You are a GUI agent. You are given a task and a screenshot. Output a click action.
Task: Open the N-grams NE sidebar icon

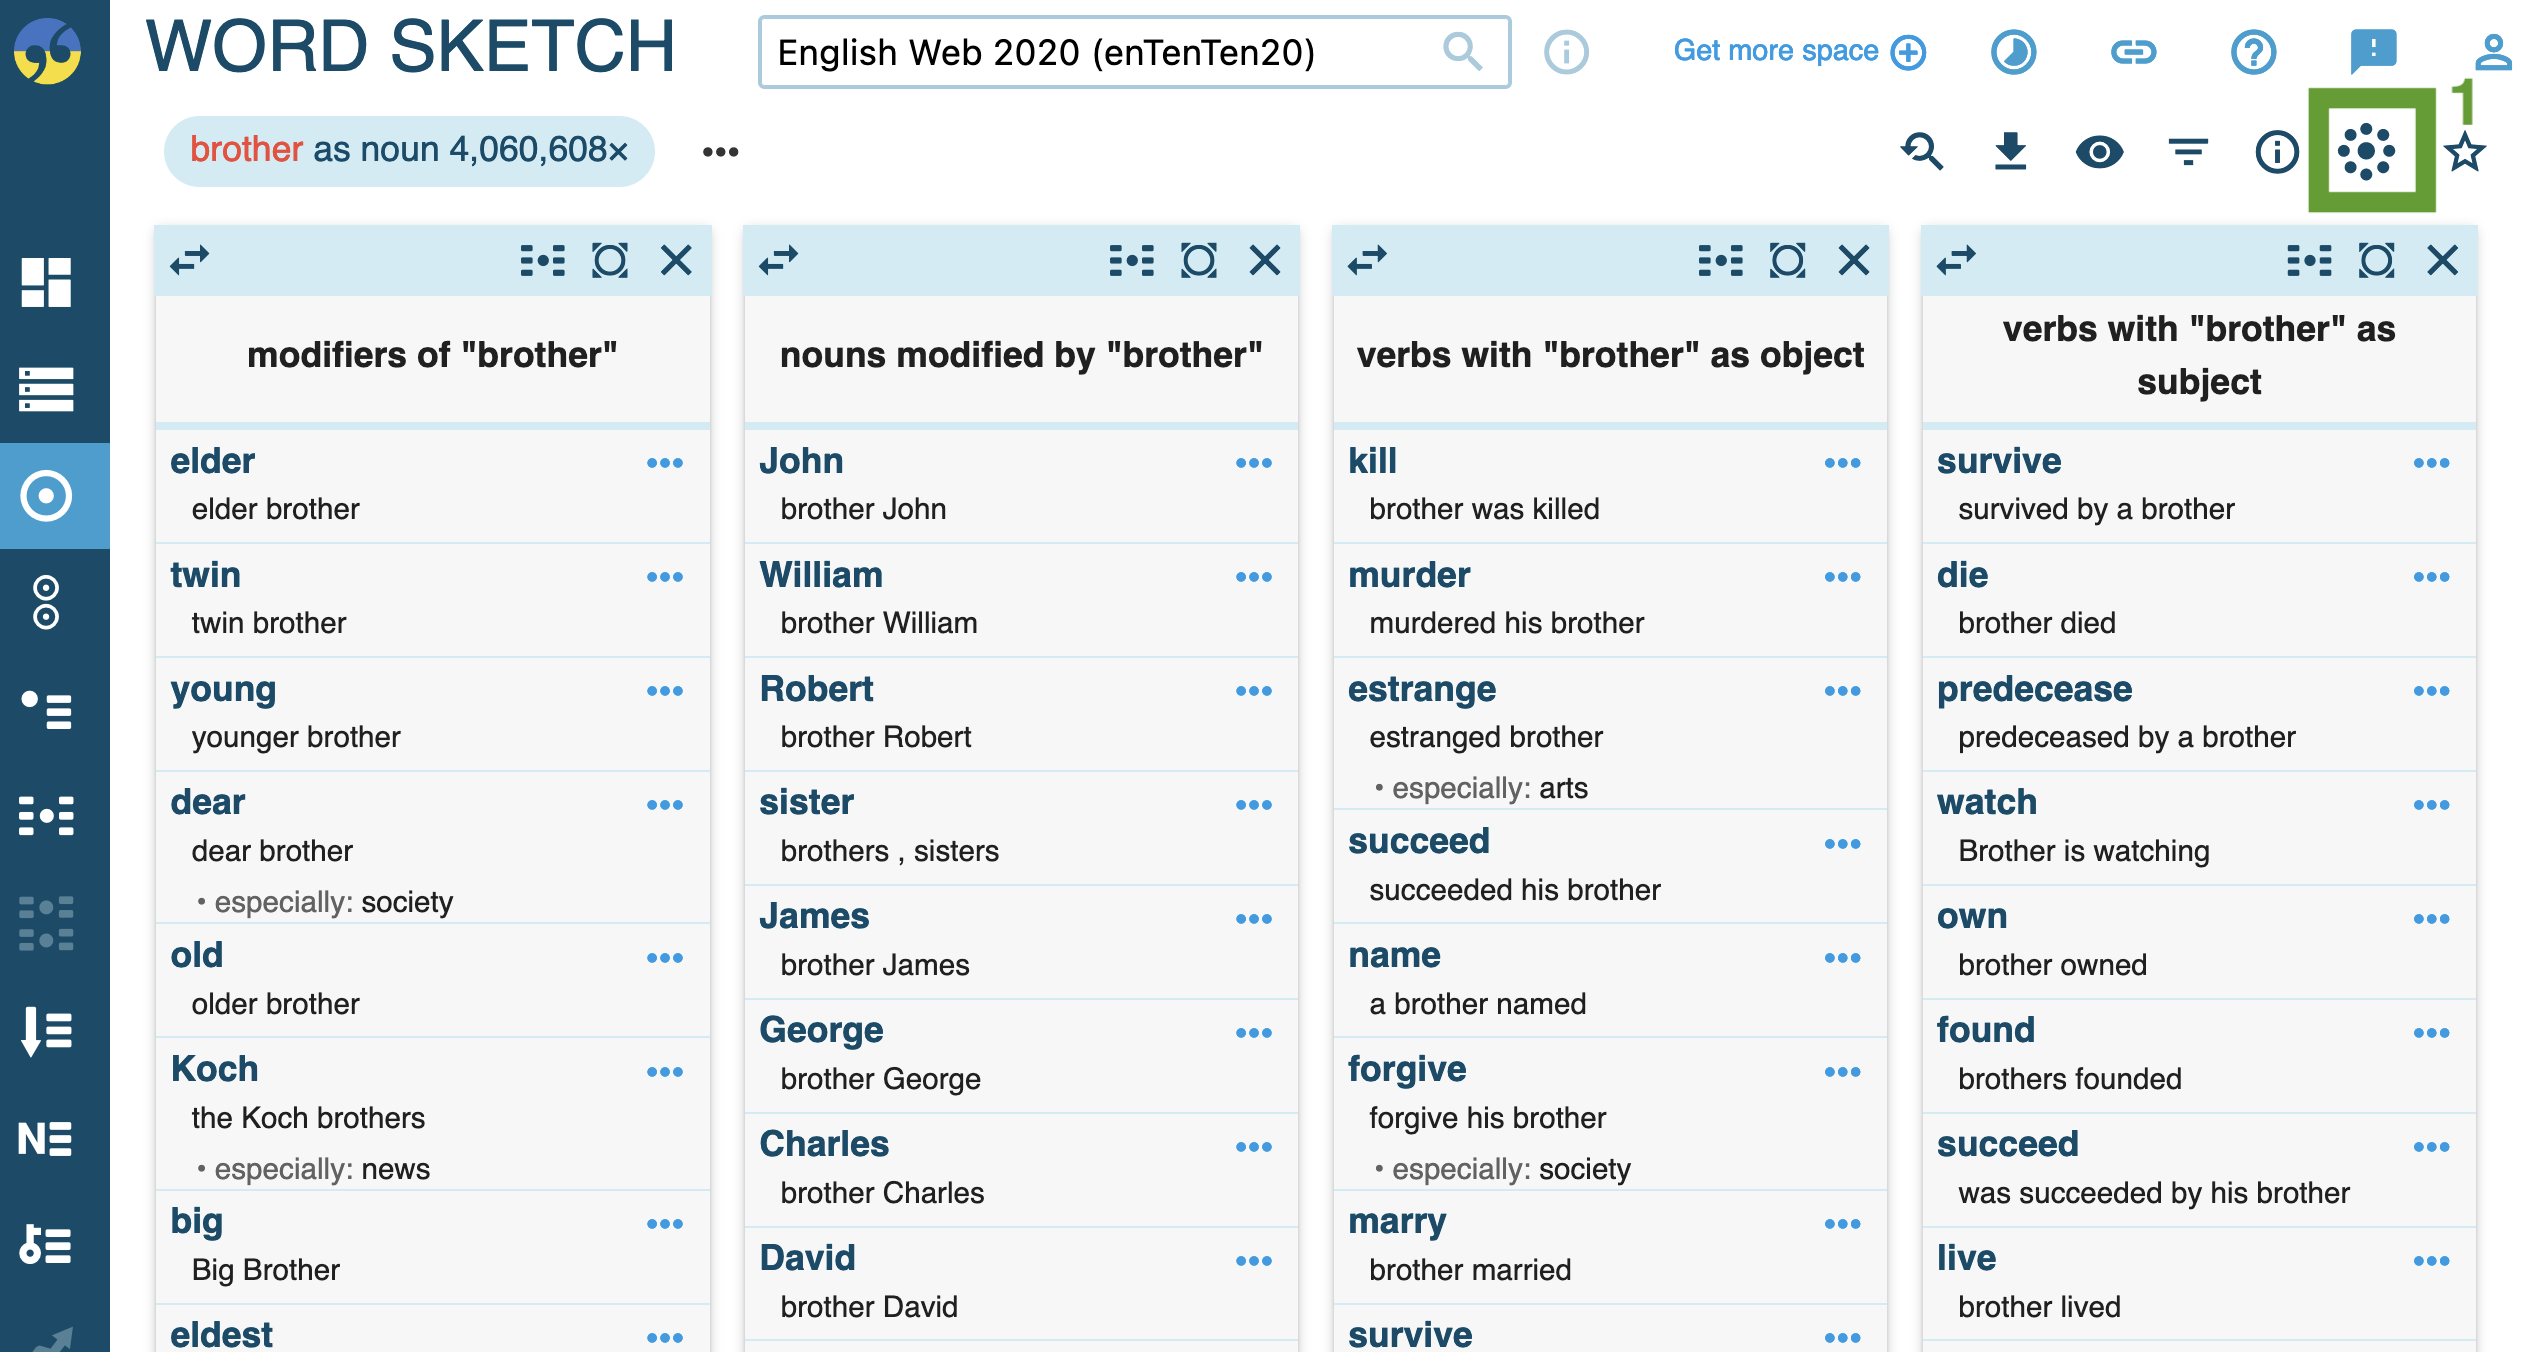(46, 1138)
